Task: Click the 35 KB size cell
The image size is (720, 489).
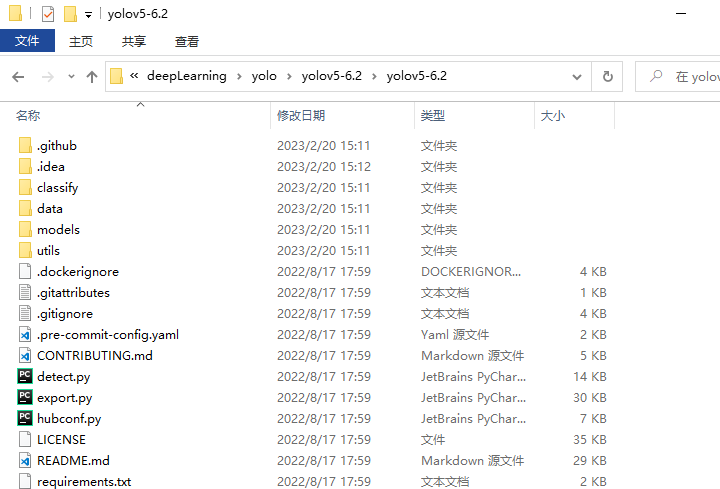Action: (x=590, y=439)
